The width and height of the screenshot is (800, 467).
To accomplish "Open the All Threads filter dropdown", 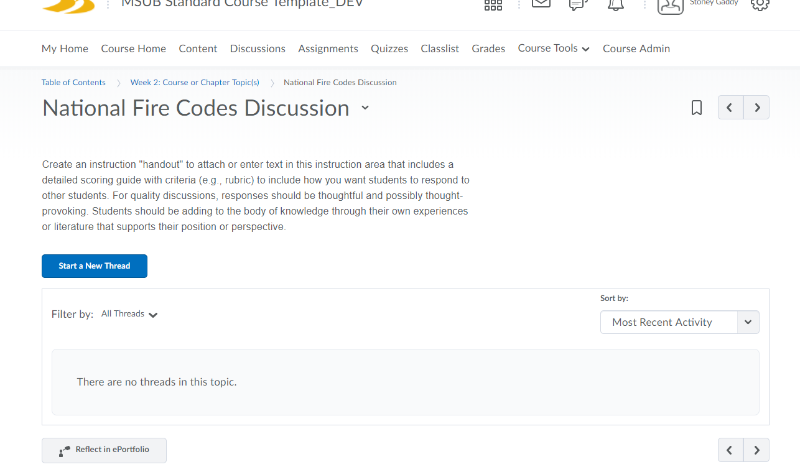I will (x=130, y=314).
